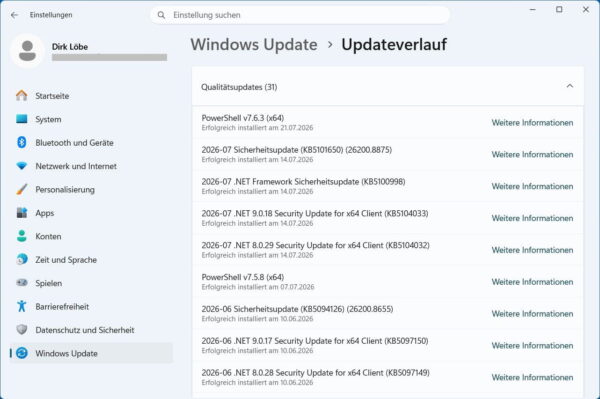This screenshot has width=600, height=399.
Task: Open Weitere Informationen for KB5104032
Action: [532, 250]
